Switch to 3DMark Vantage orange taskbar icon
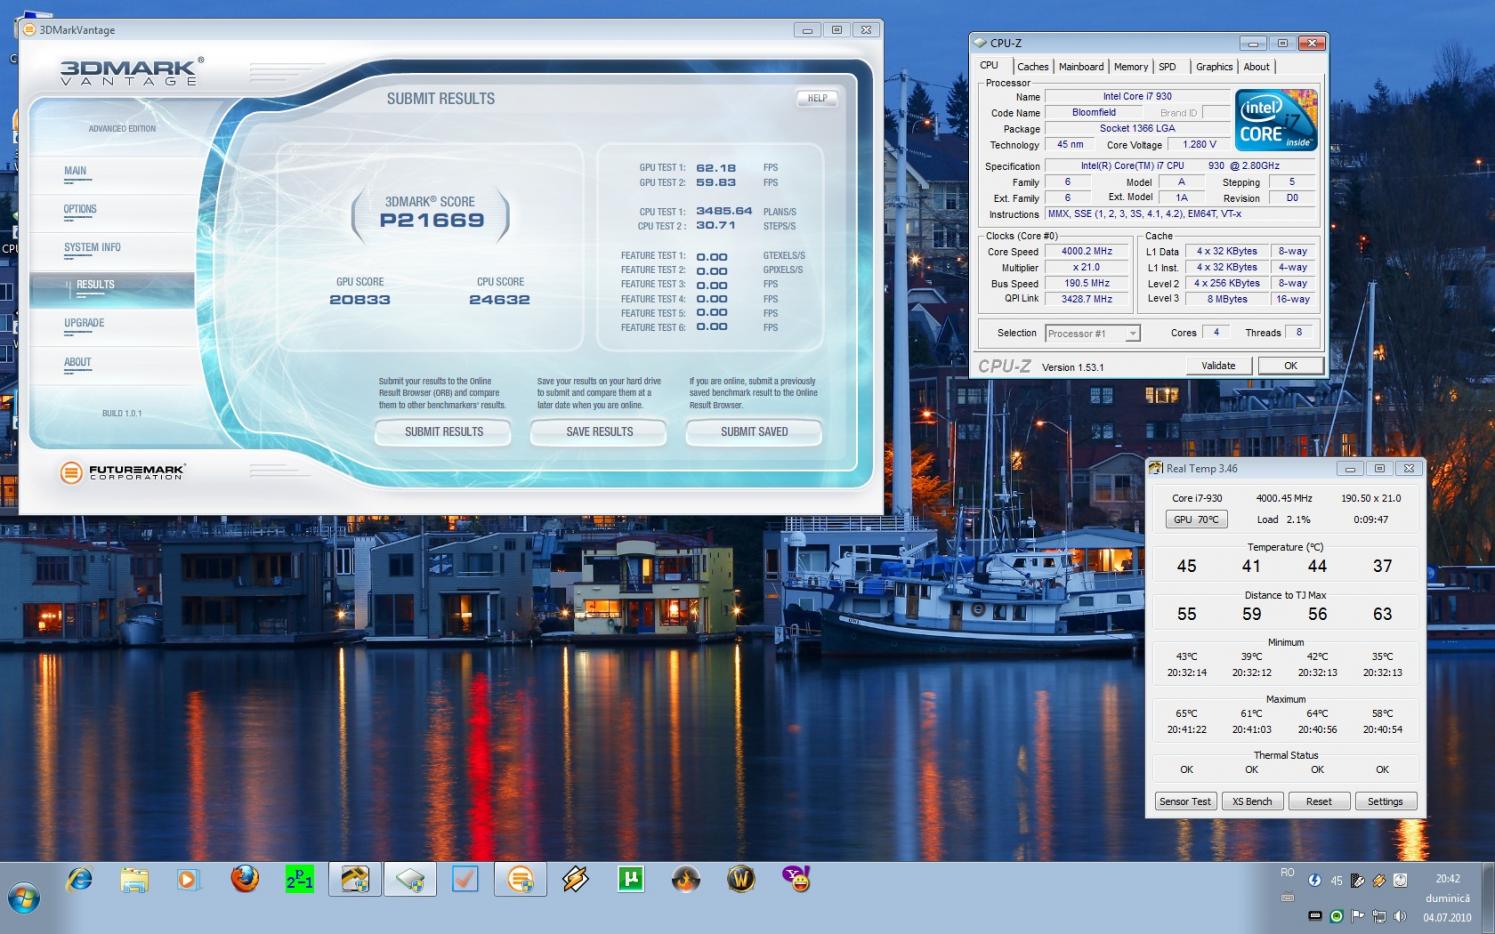The width and height of the screenshot is (1495, 934). point(520,880)
